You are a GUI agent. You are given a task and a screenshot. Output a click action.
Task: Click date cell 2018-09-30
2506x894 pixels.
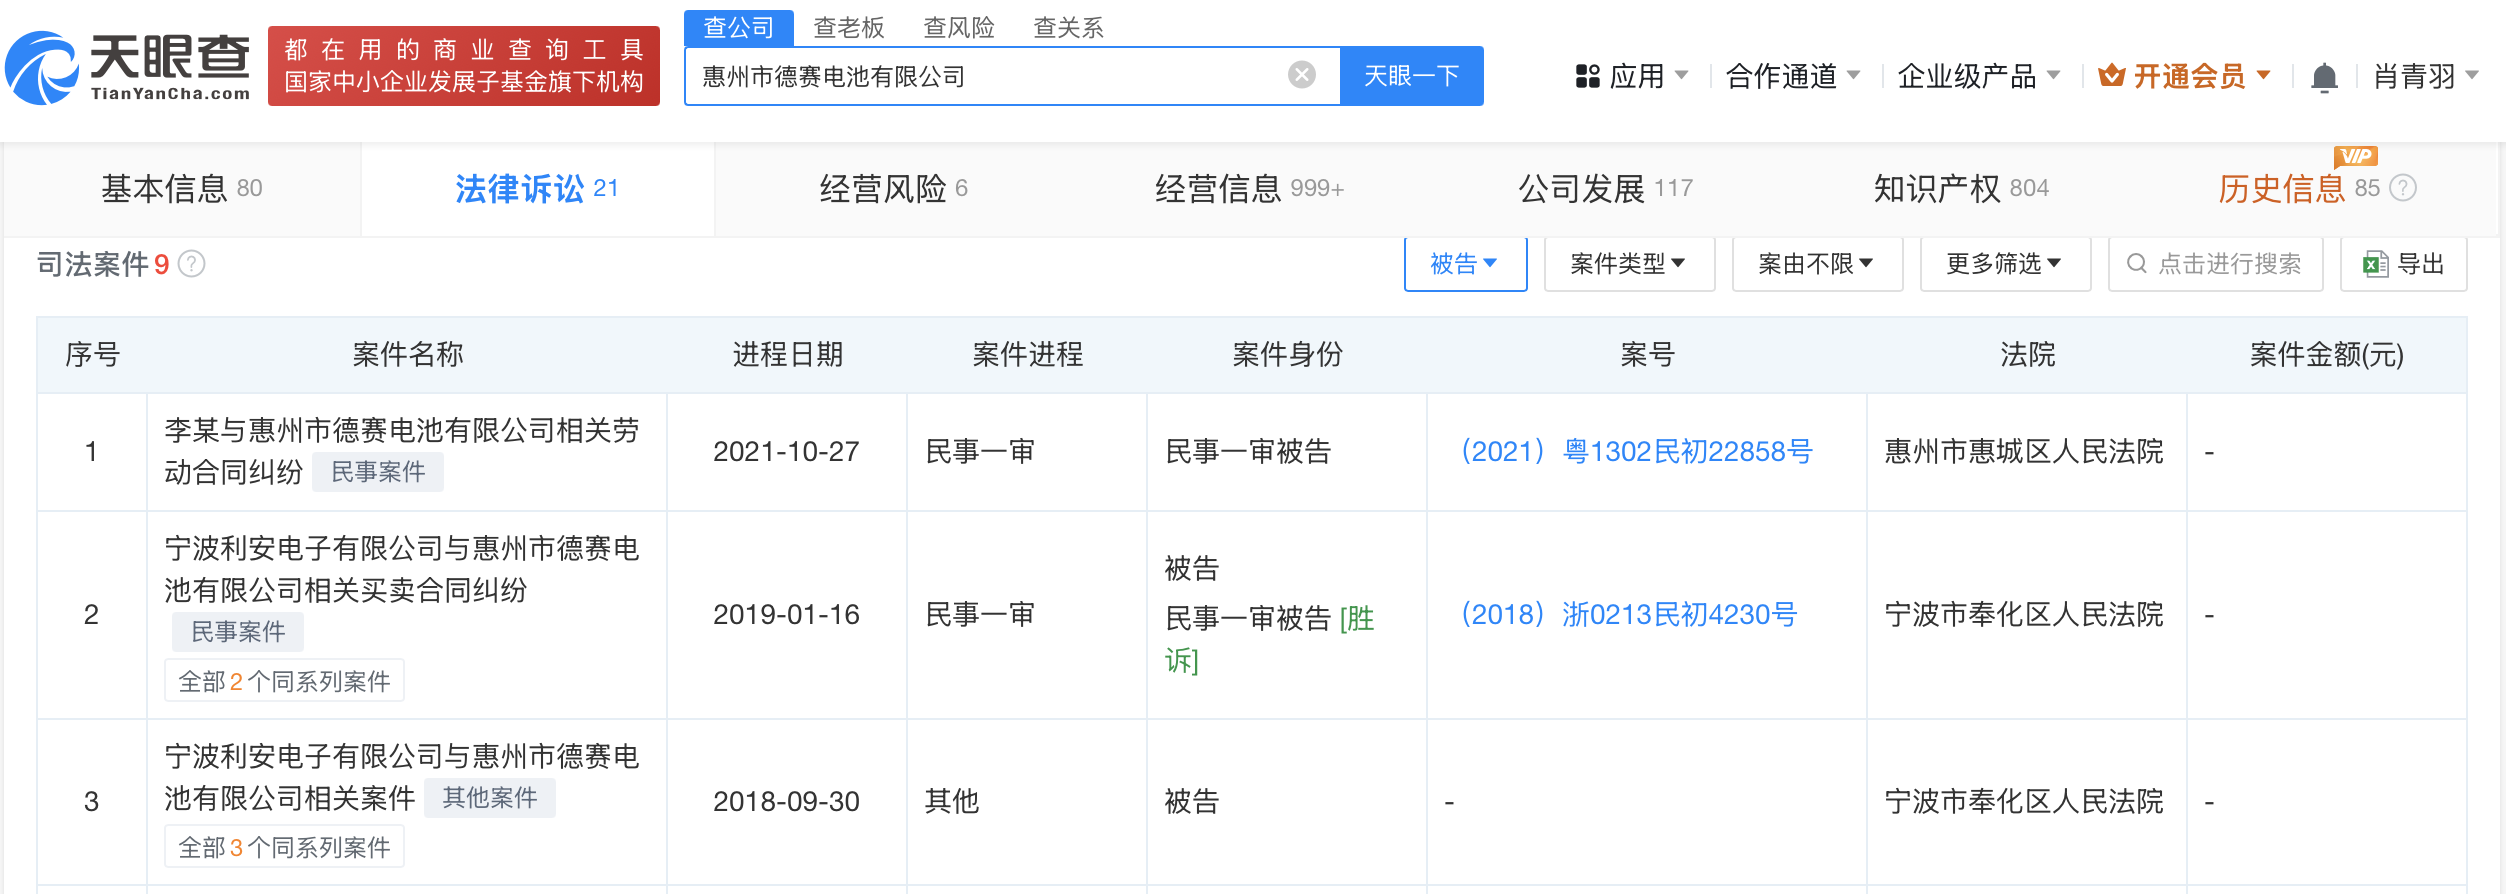(786, 801)
